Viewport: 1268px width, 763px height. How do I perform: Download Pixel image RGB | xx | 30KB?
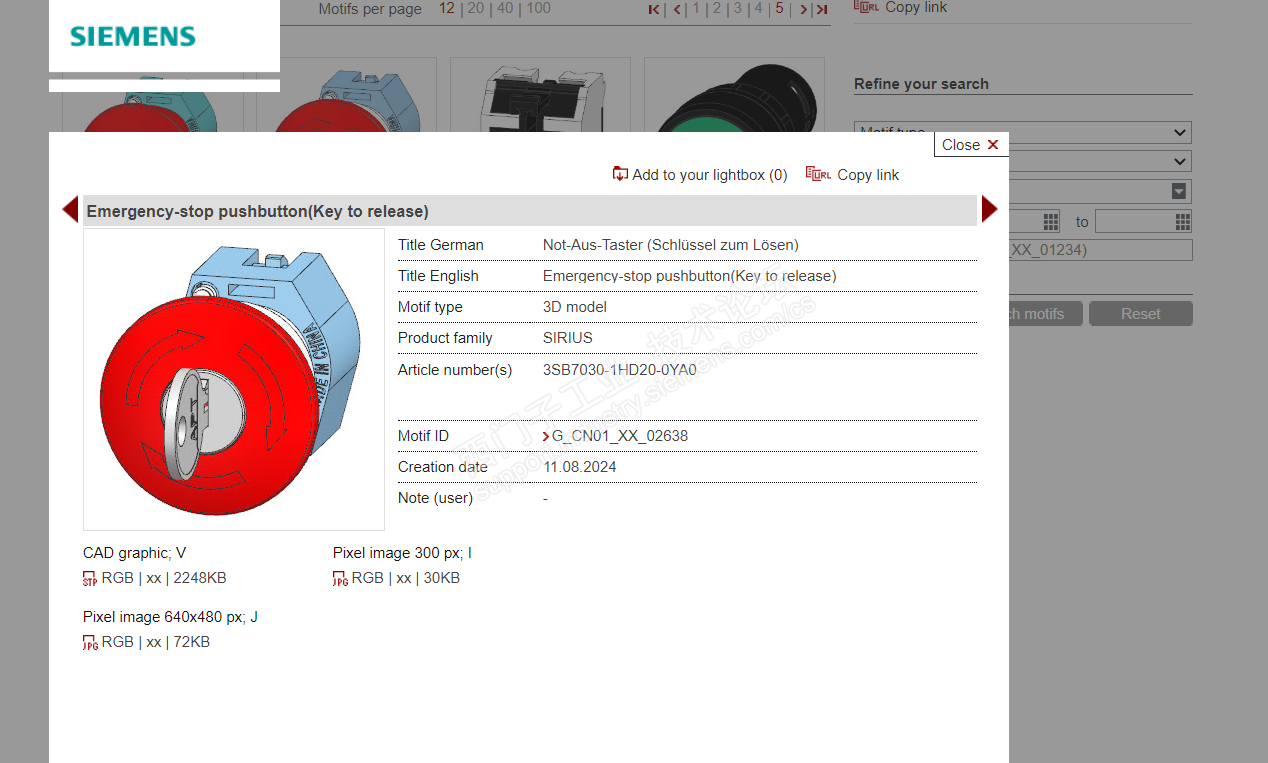pyautogui.click(x=405, y=578)
